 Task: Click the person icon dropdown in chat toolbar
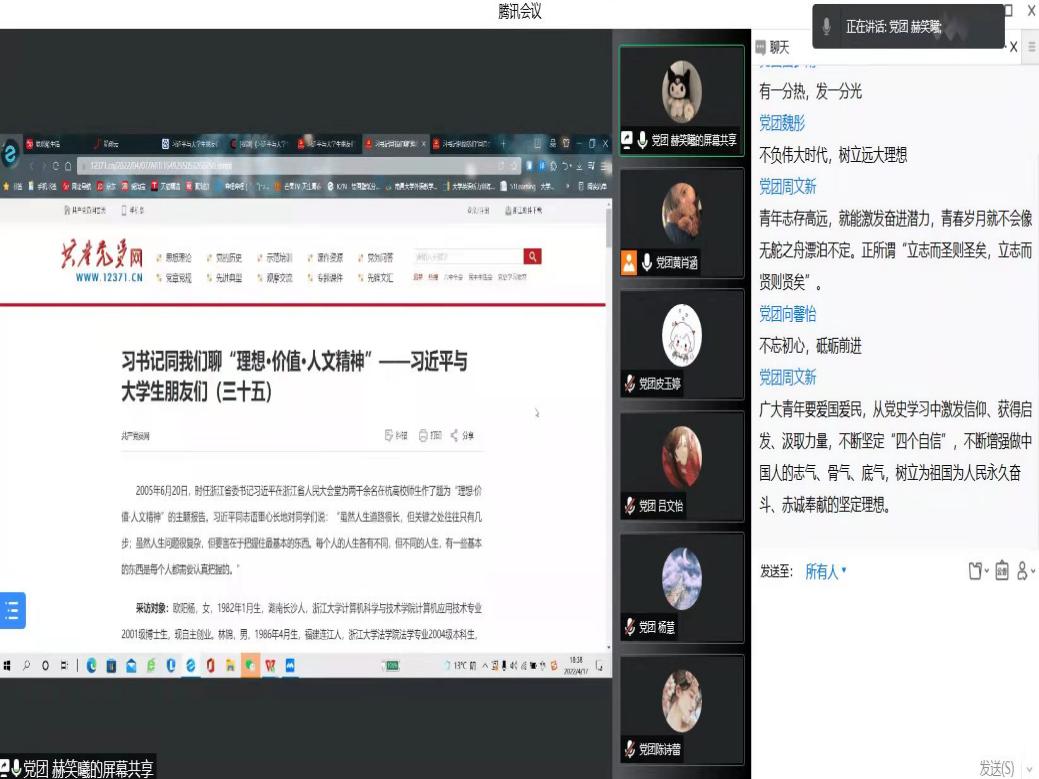[x=1025, y=570]
